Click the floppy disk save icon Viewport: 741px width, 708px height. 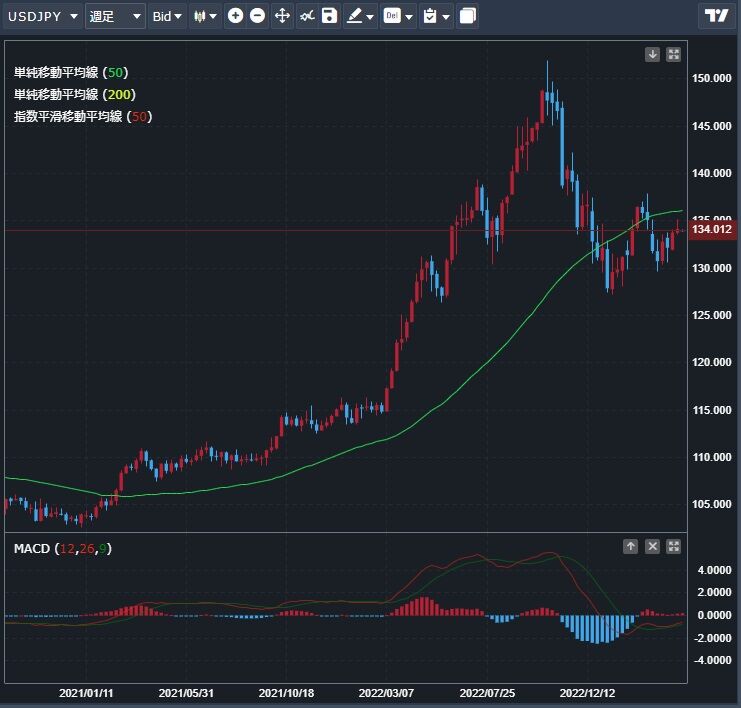(x=329, y=16)
